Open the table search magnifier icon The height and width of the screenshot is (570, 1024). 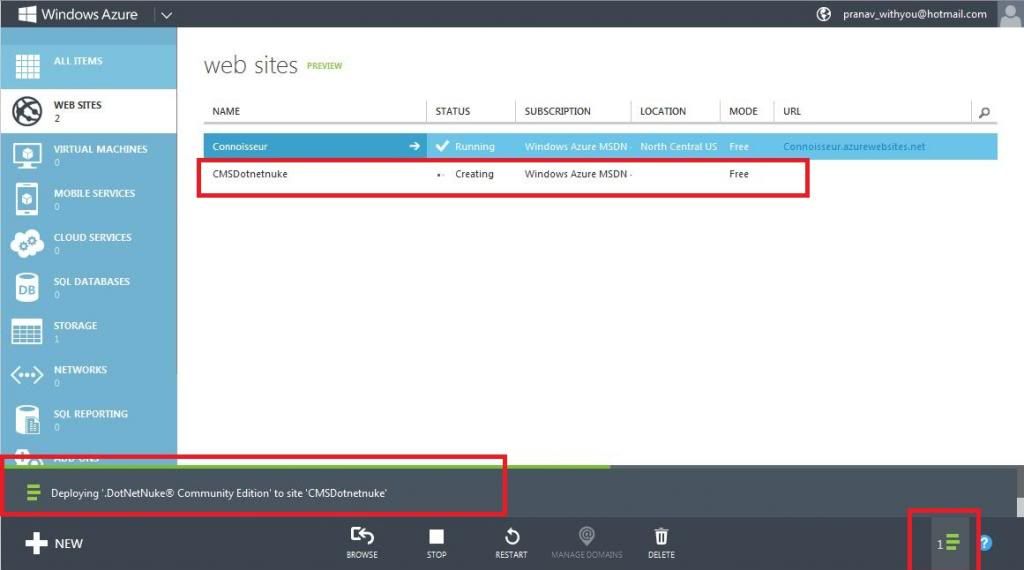[984, 112]
